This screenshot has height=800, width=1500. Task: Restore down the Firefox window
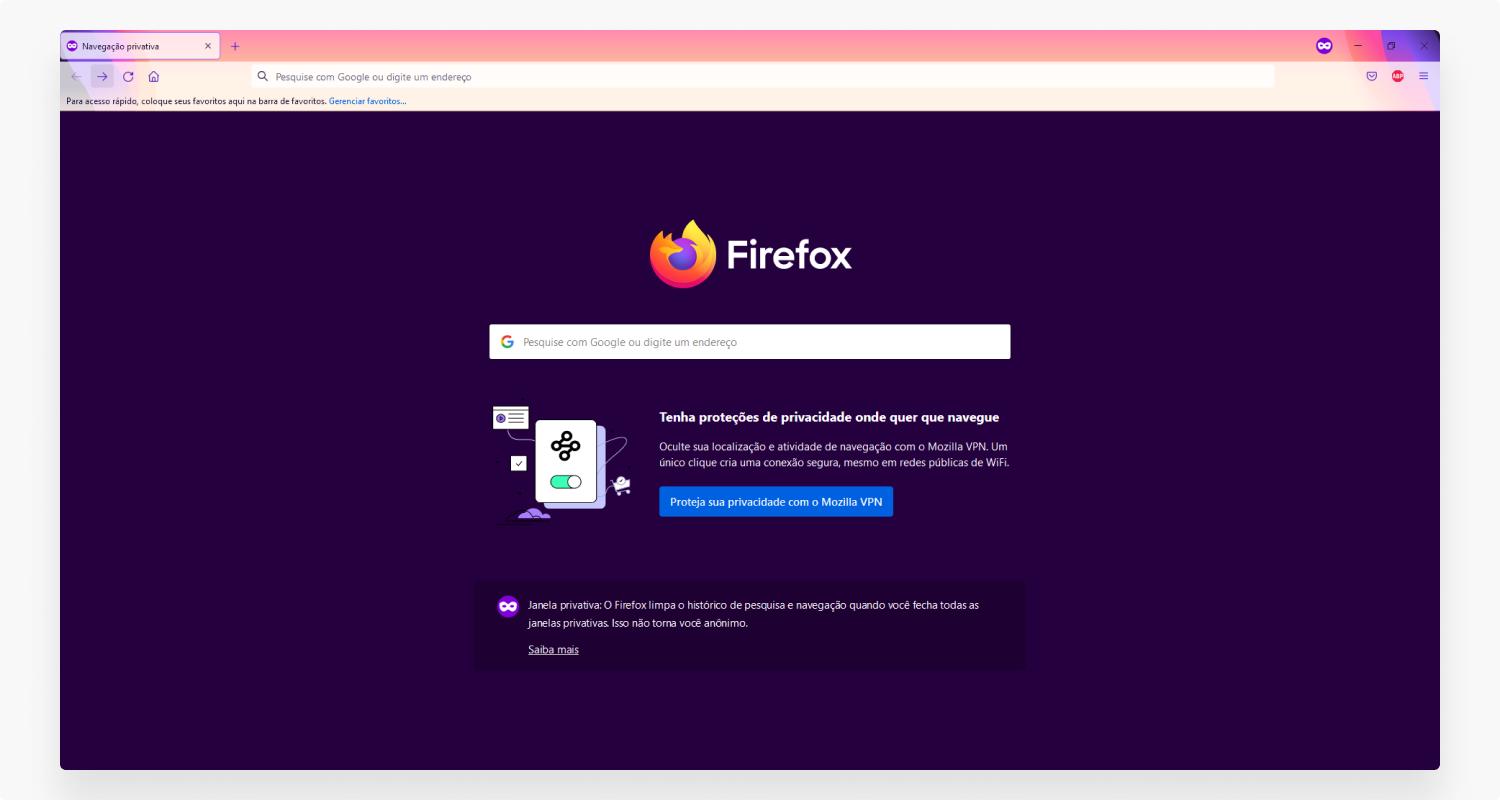coord(1391,46)
